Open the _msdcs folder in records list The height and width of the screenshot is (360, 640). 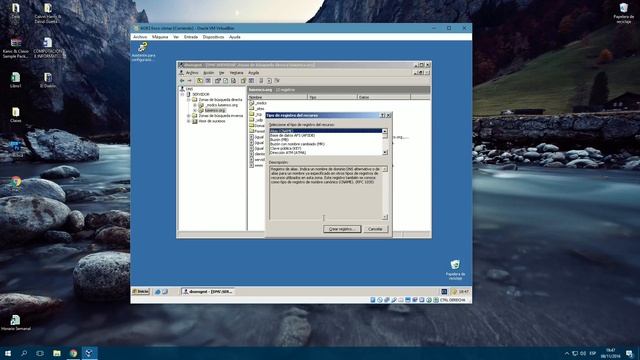click(258, 103)
